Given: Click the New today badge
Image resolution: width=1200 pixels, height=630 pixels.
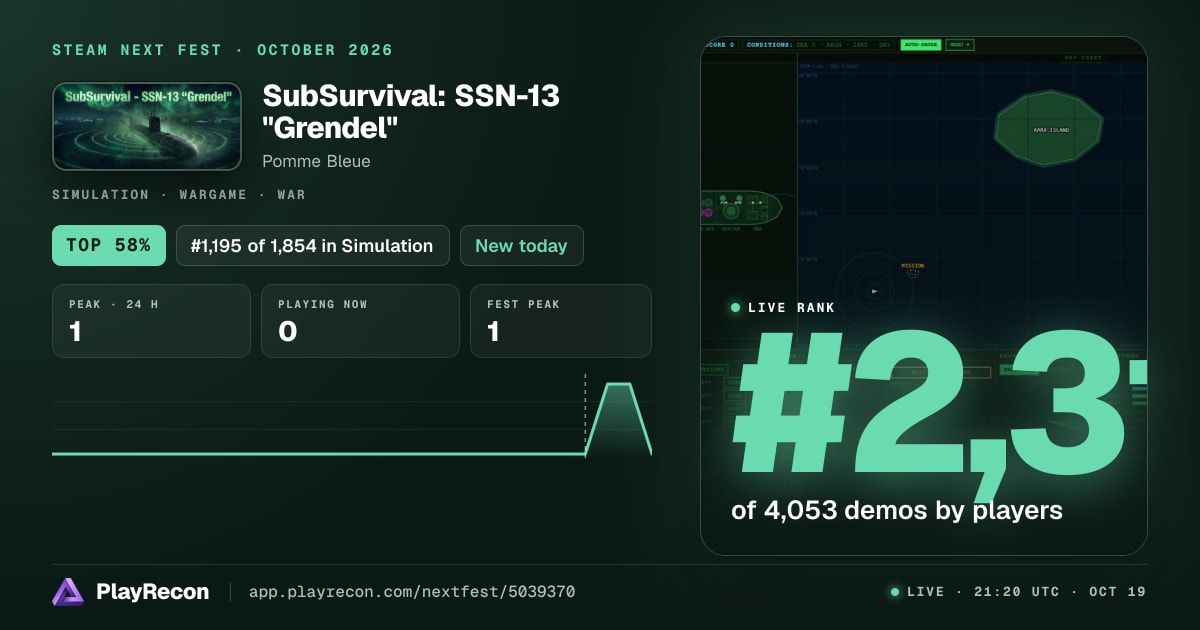Looking at the screenshot, I should (x=521, y=245).
